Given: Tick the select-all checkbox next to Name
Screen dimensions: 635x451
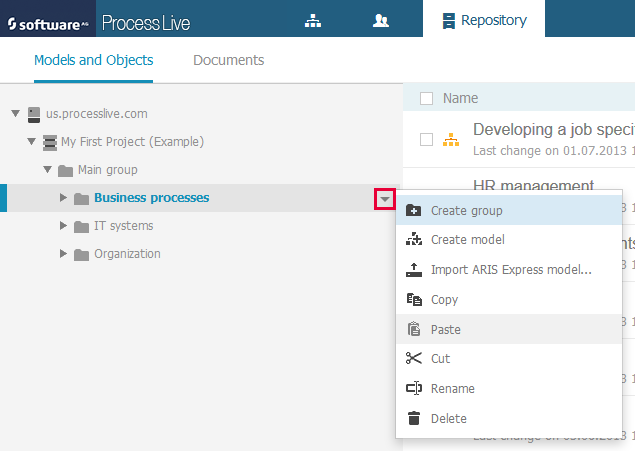Looking at the screenshot, I should [426, 98].
